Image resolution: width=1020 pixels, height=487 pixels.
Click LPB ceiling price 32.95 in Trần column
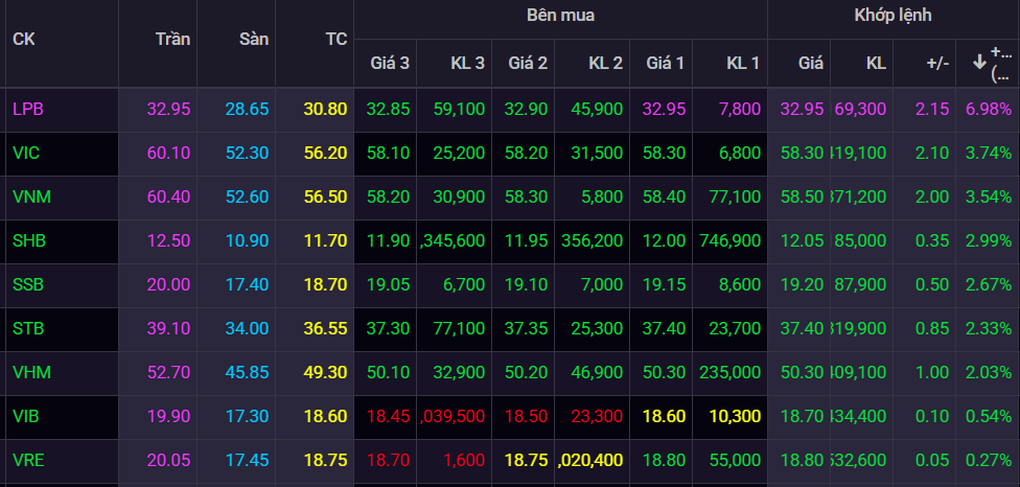point(168,109)
